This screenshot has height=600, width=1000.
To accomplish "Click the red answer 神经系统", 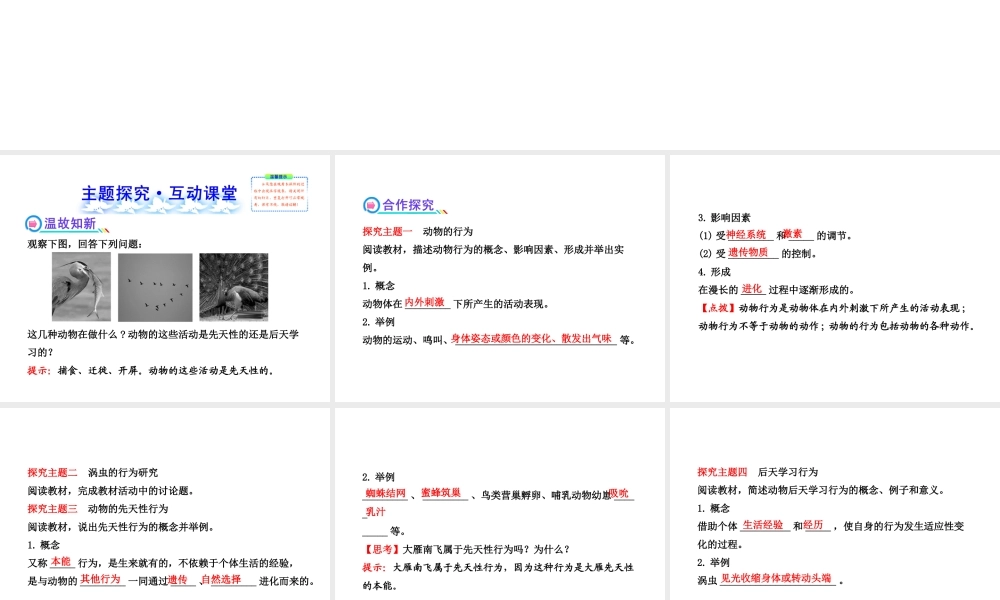I will tap(746, 235).
